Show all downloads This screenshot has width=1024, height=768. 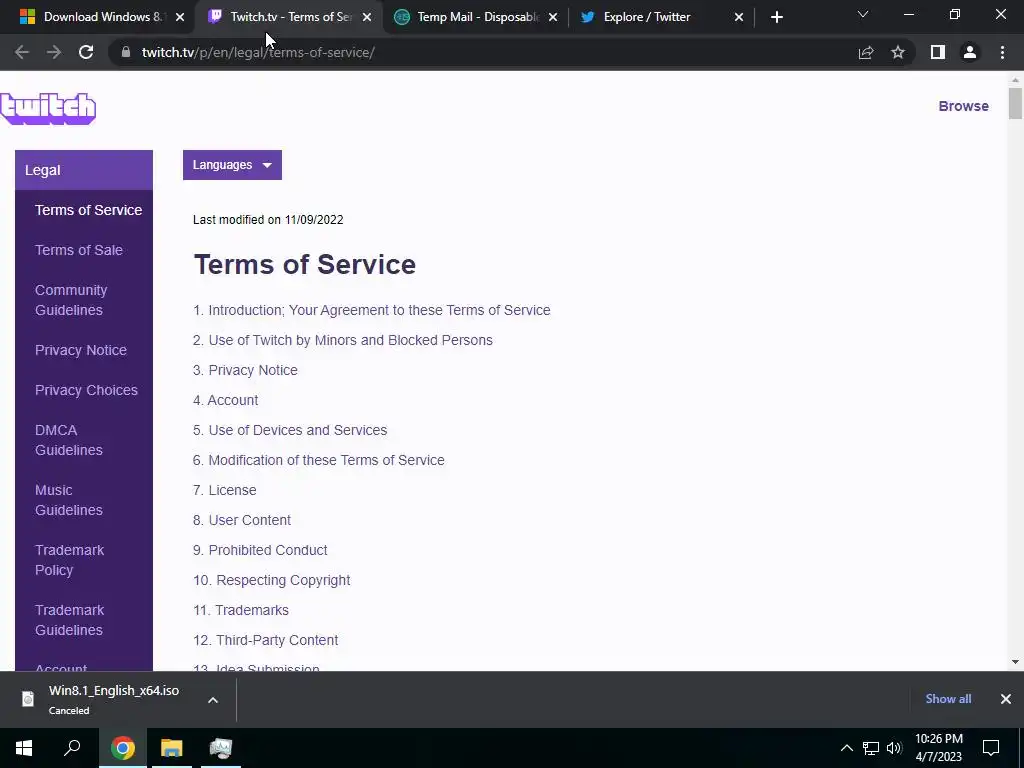(x=948, y=699)
